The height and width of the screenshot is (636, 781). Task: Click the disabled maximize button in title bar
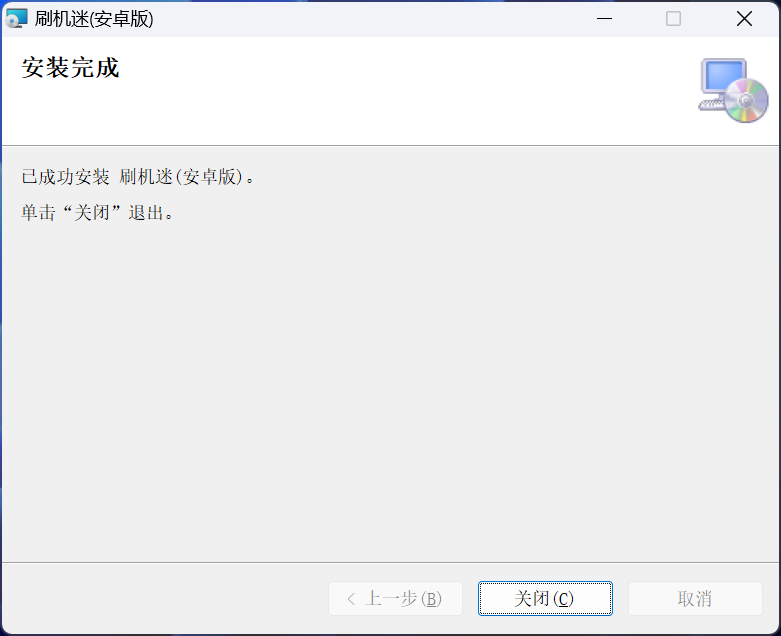pos(673,19)
